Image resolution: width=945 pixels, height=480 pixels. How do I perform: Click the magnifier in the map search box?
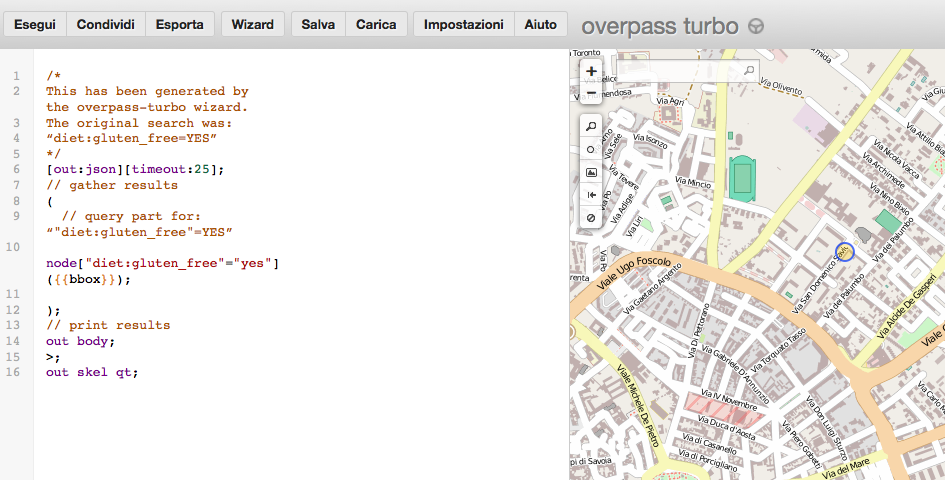tap(749, 71)
